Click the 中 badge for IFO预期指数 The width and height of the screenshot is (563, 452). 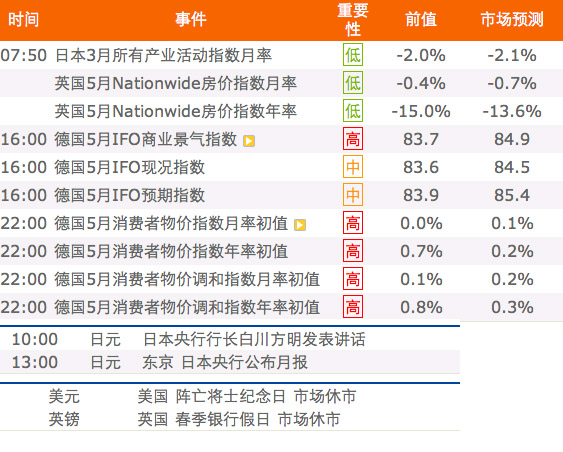click(x=353, y=195)
